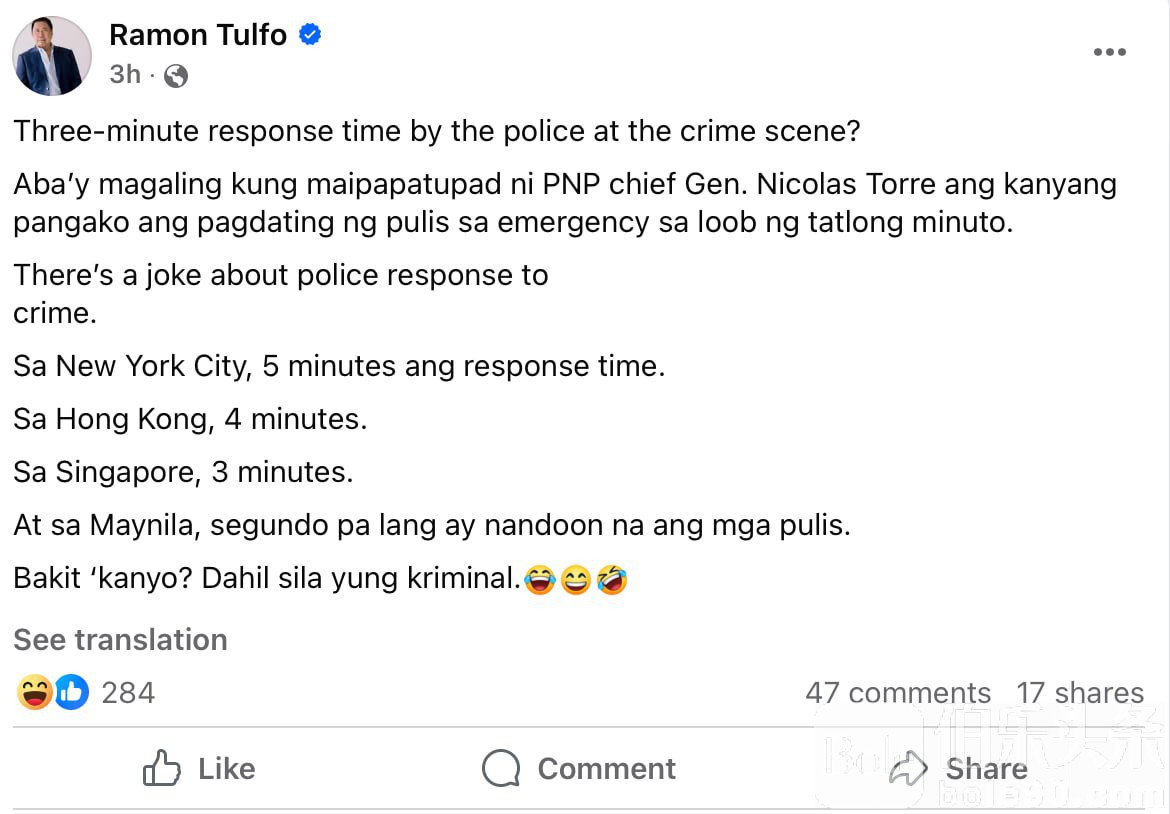Click See translation

click(x=120, y=640)
